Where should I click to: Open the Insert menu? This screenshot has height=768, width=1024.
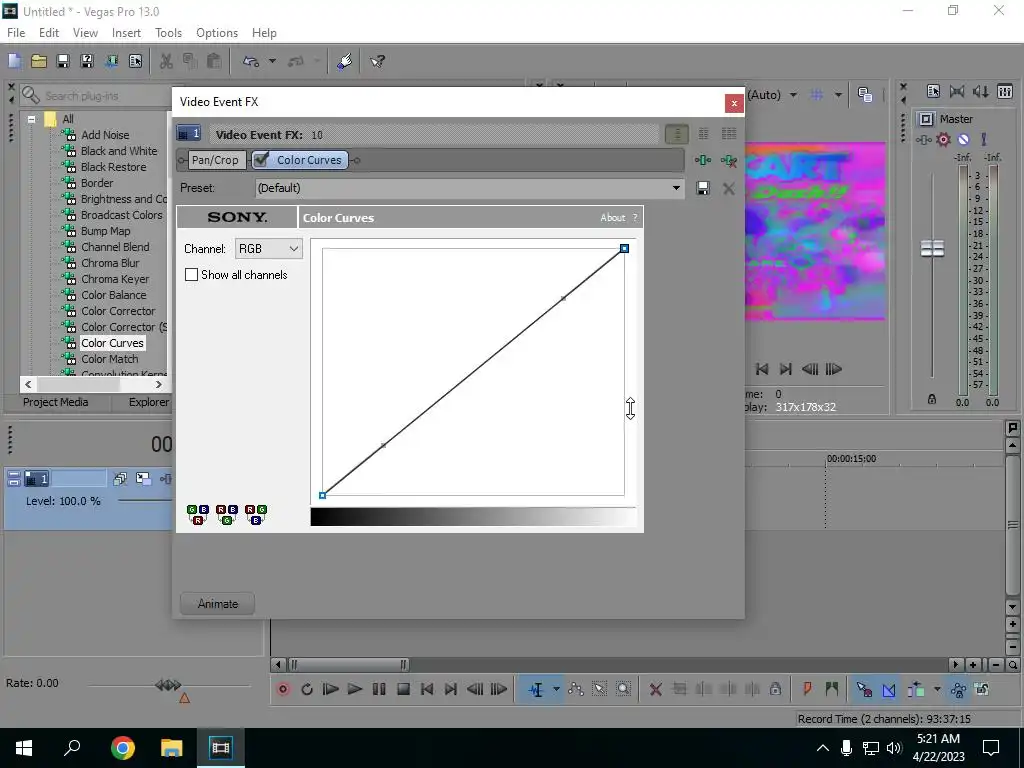126,33
